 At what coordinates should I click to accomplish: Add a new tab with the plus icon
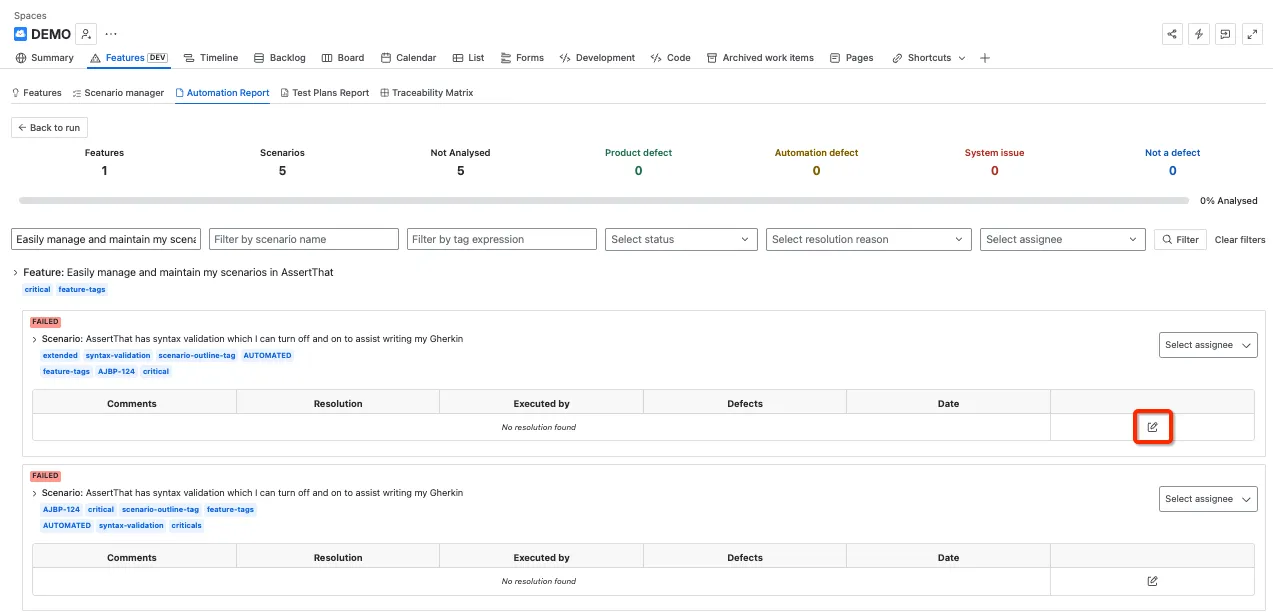[985, 58]
